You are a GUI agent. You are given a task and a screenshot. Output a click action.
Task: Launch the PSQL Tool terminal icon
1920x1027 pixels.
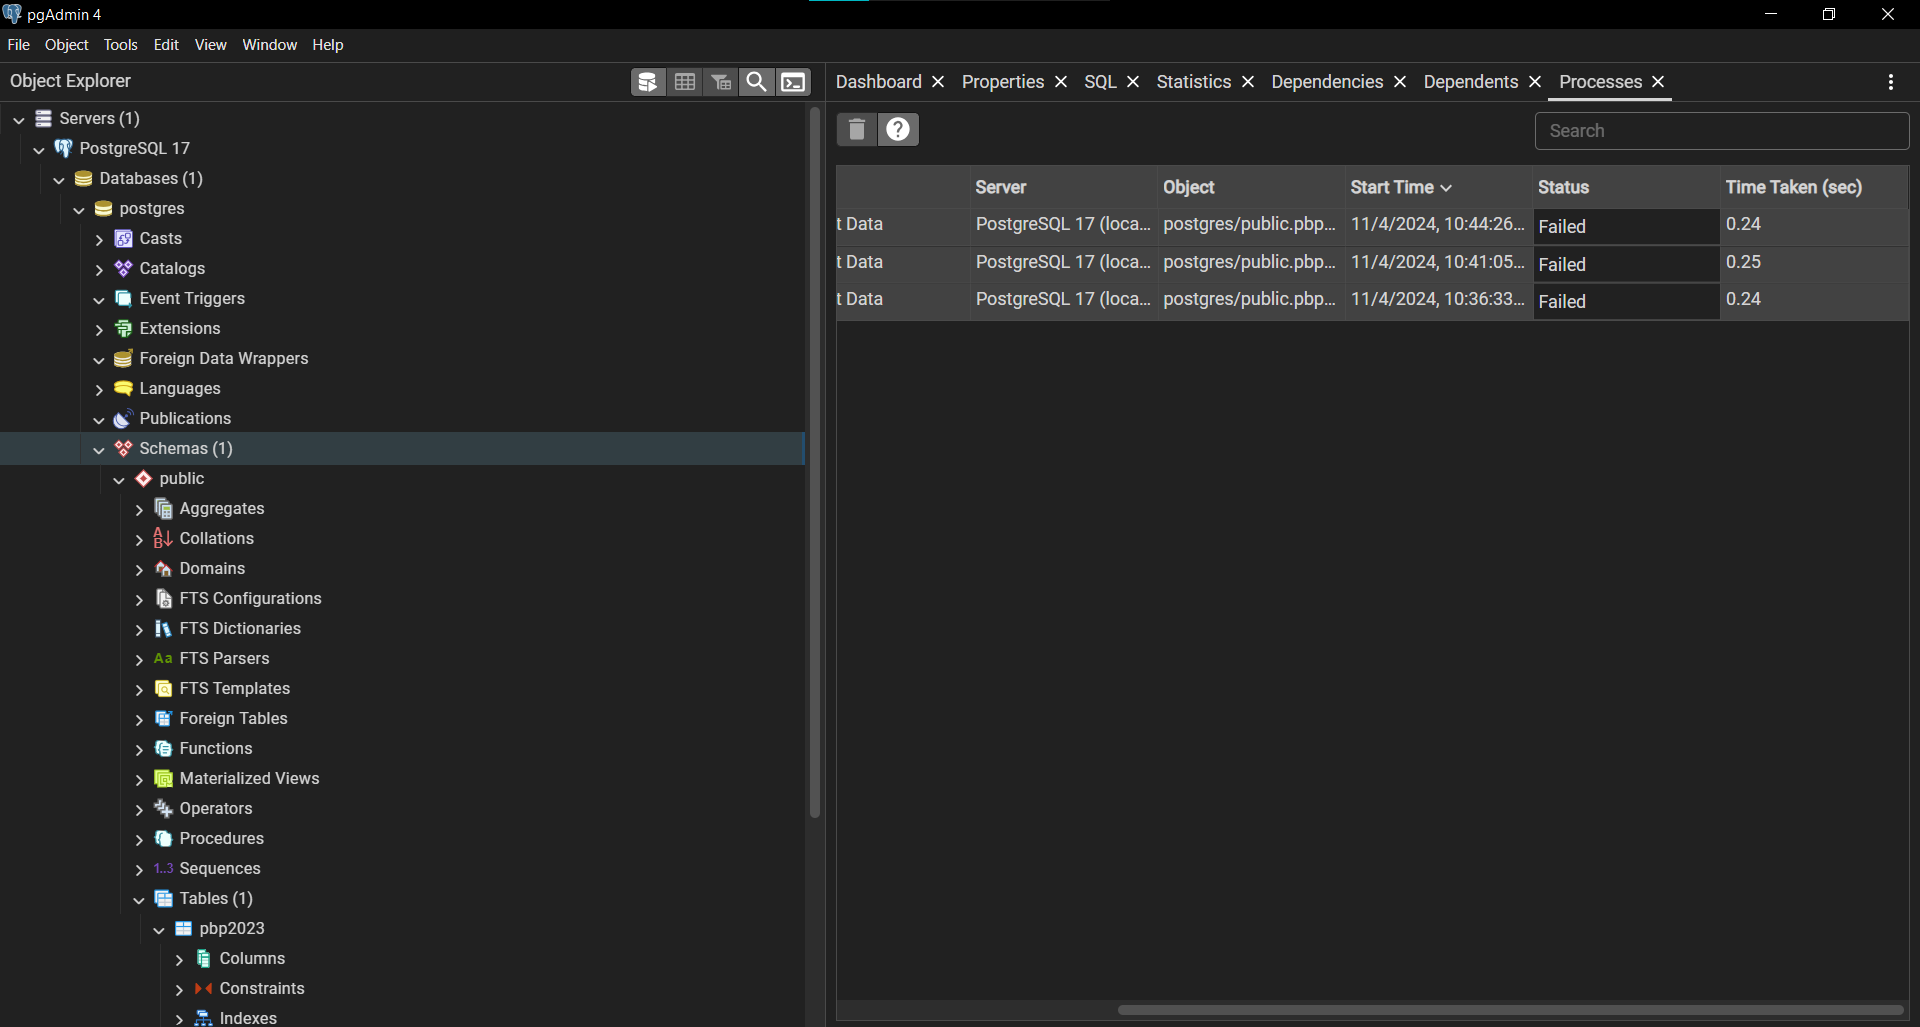(792, 81)
